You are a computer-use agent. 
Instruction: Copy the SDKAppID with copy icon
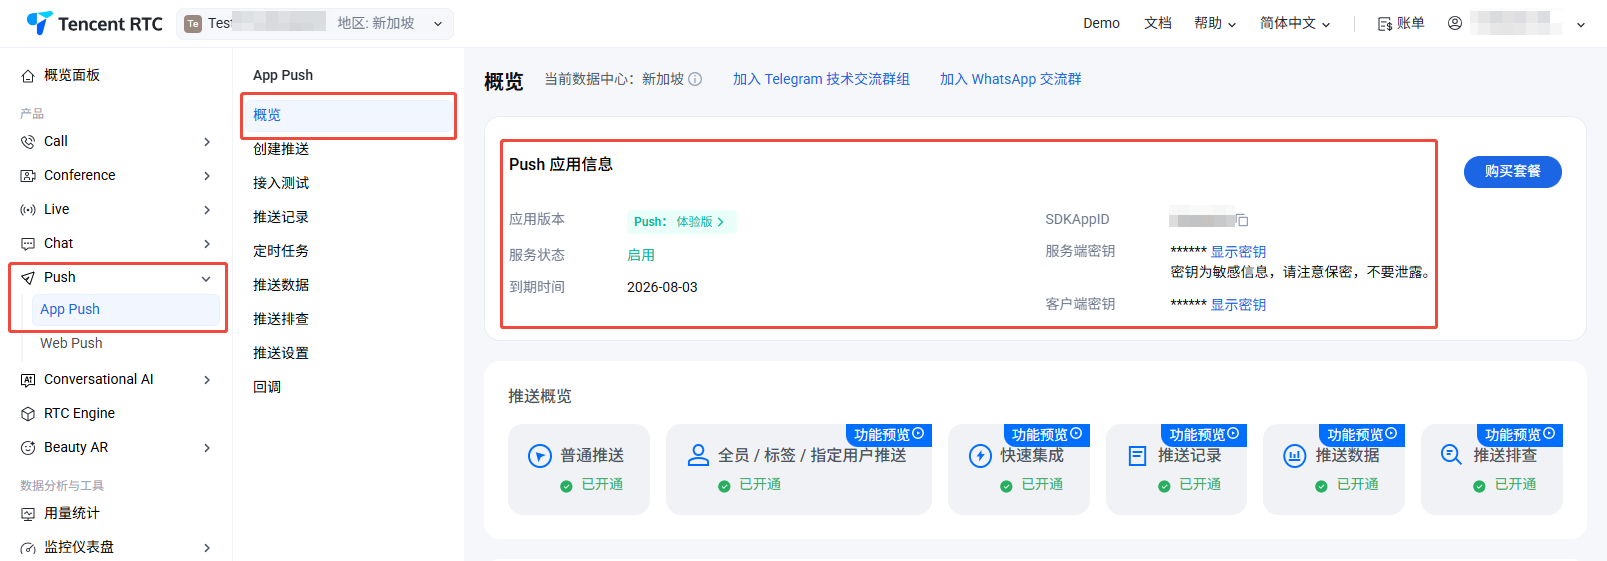click(x=1242, y=220)
